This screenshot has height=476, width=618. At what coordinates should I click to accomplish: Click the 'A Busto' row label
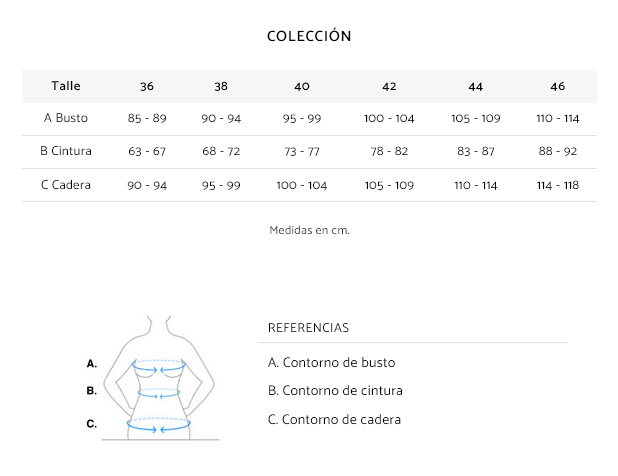tap(66, 118)
